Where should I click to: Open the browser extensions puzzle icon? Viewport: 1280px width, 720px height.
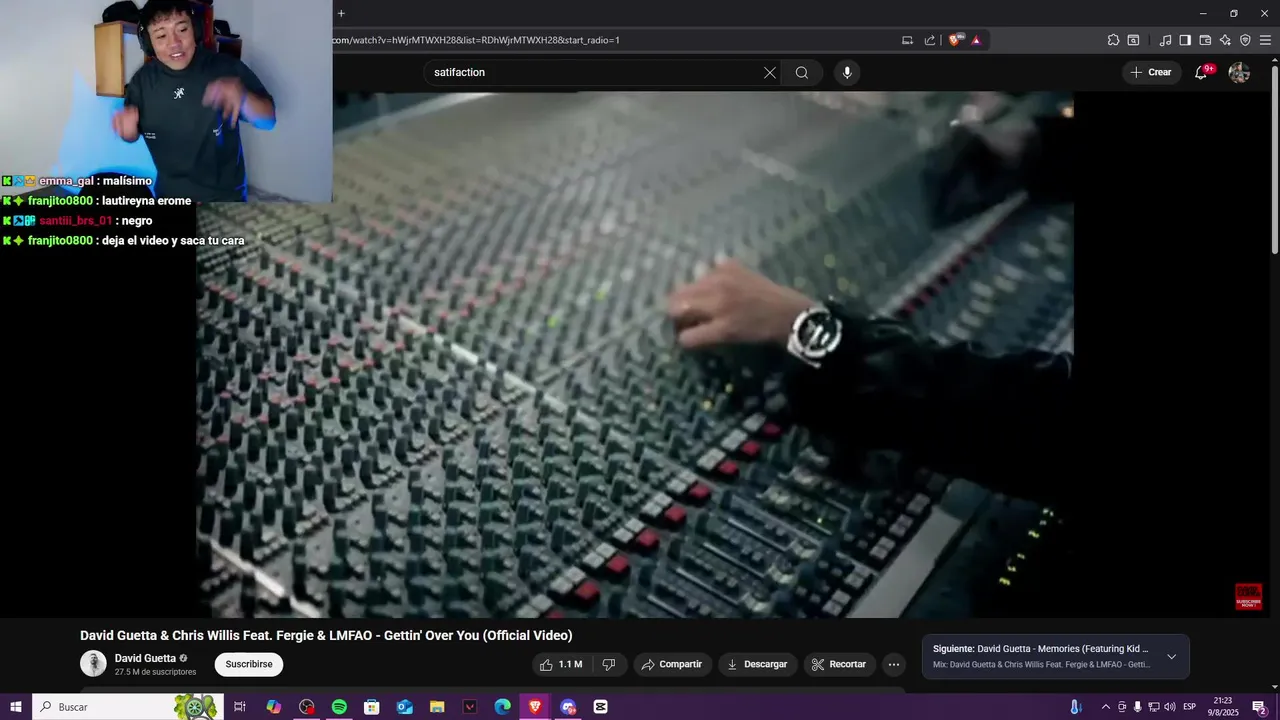(x=1113, y=40)
